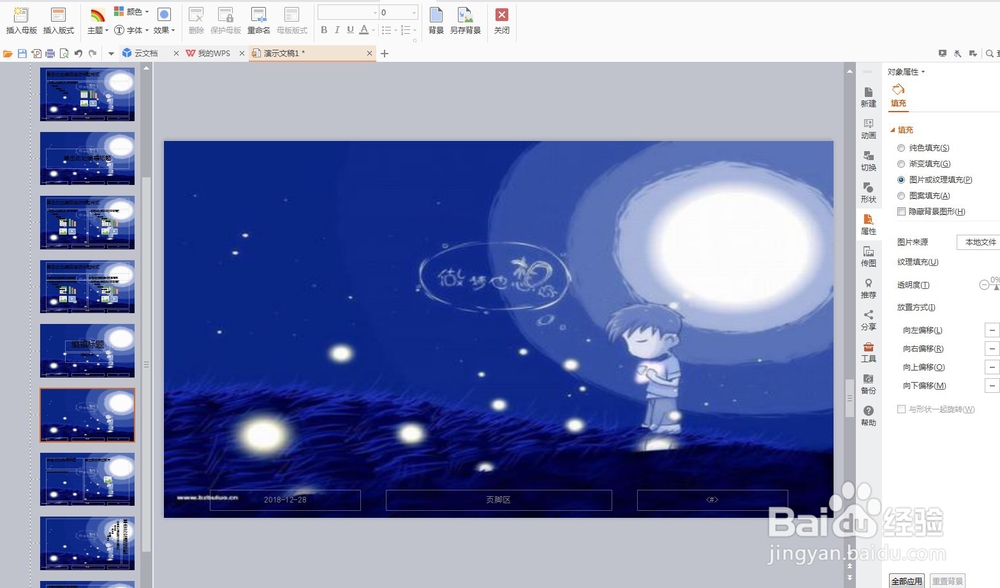1000x588 pixels.
Task: Open the 切换 (Transition) sidebar icon
Action: point(868,161)
